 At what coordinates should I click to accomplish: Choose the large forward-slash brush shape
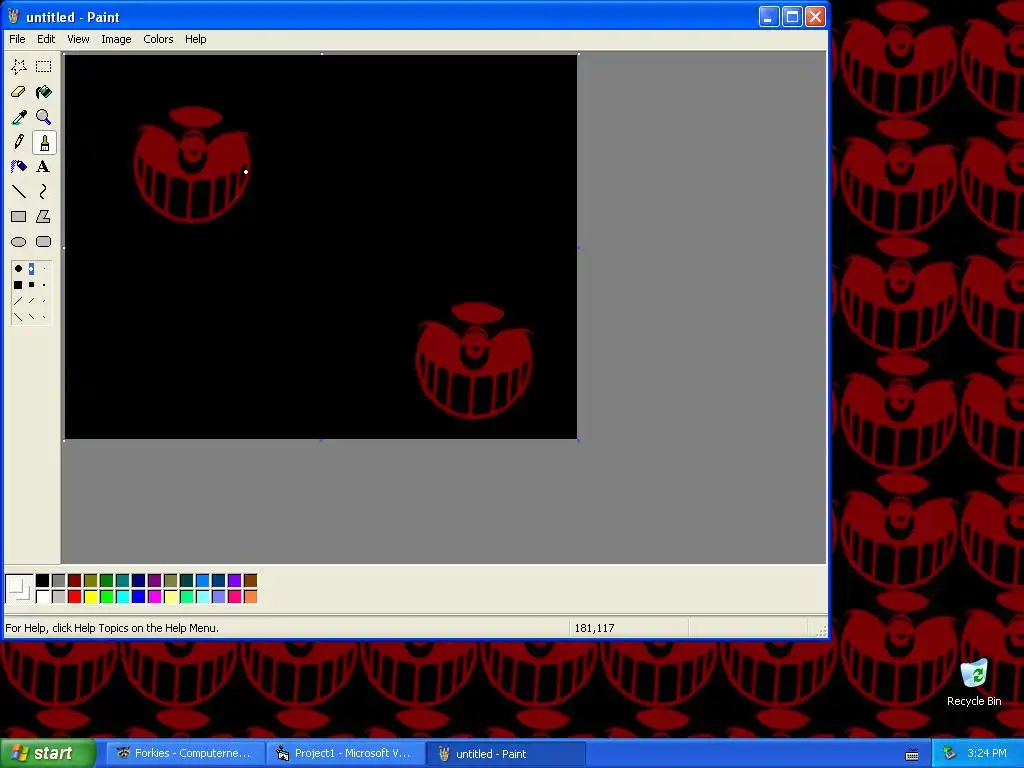pos(18,301)
